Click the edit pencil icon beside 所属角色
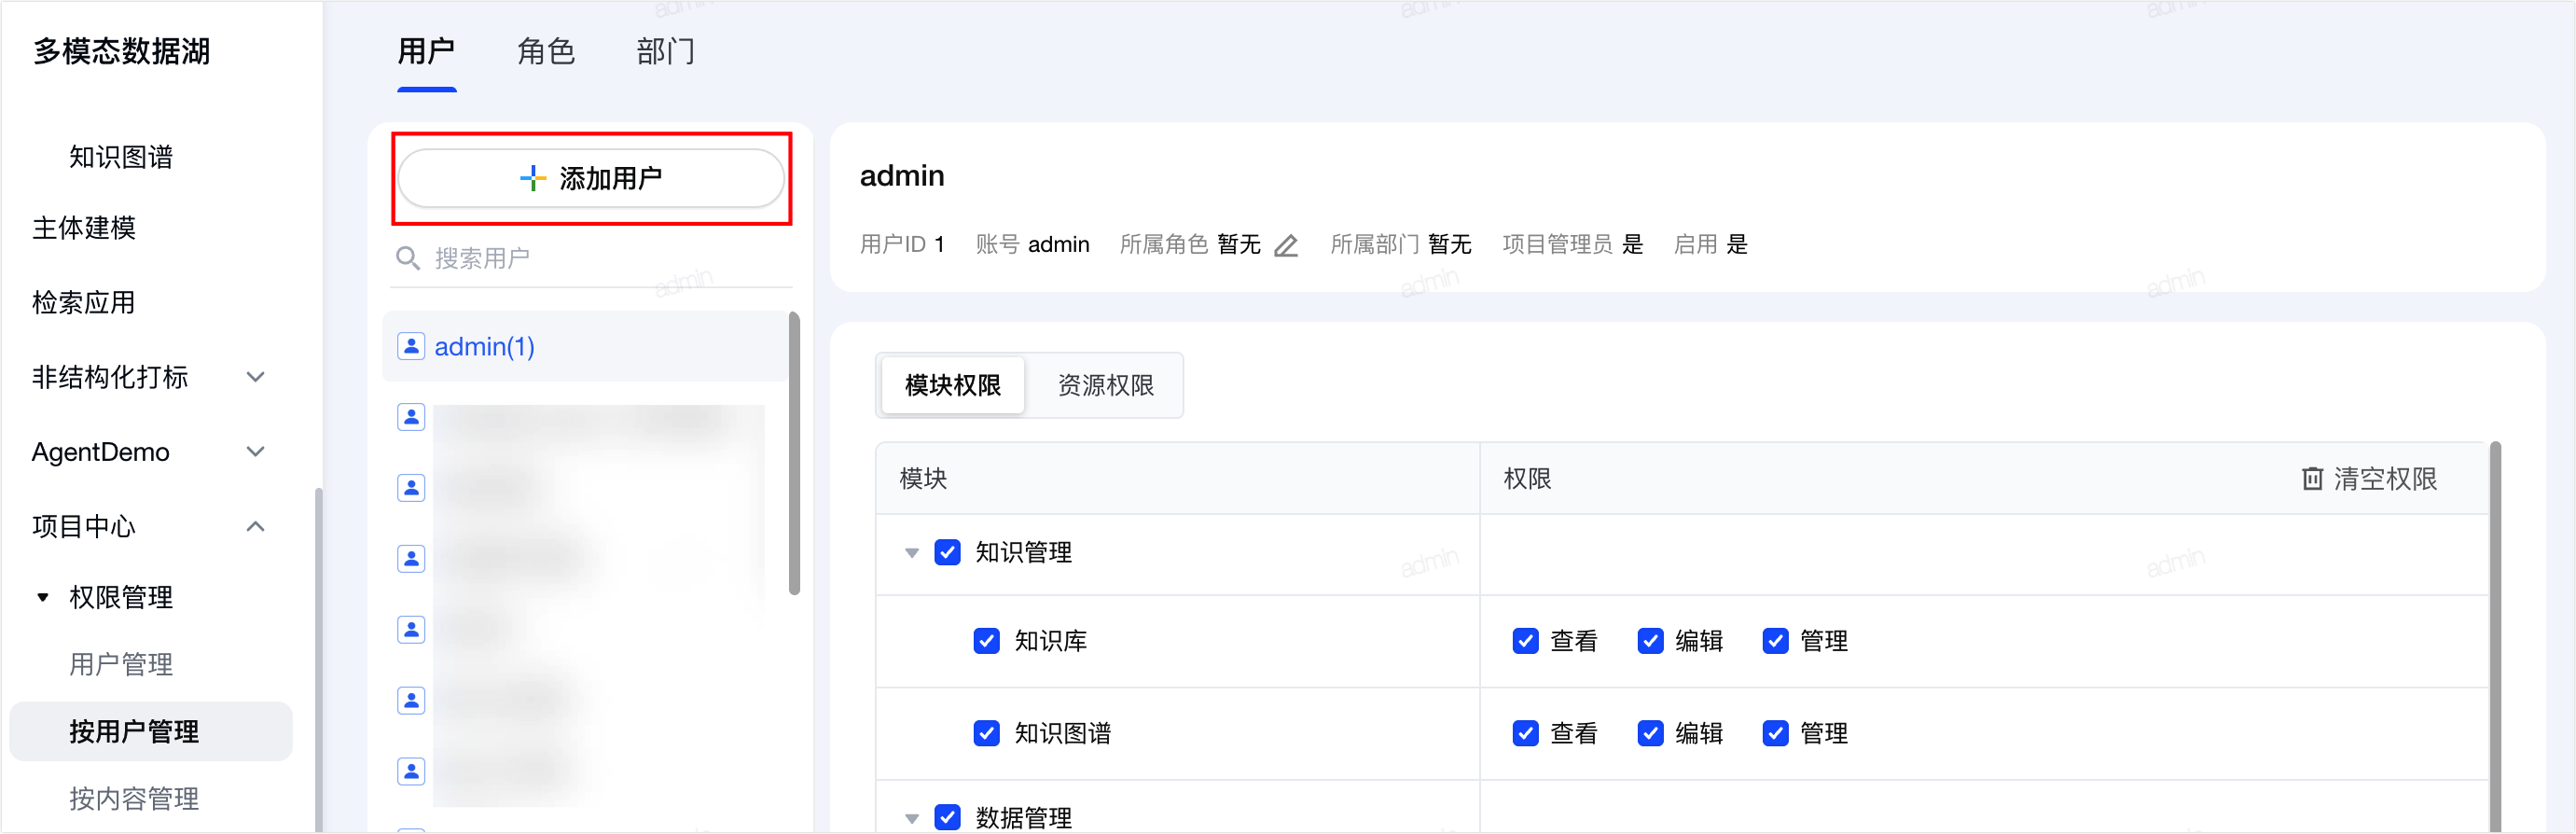This screenshot has height=834, width=2576. 1286,245
